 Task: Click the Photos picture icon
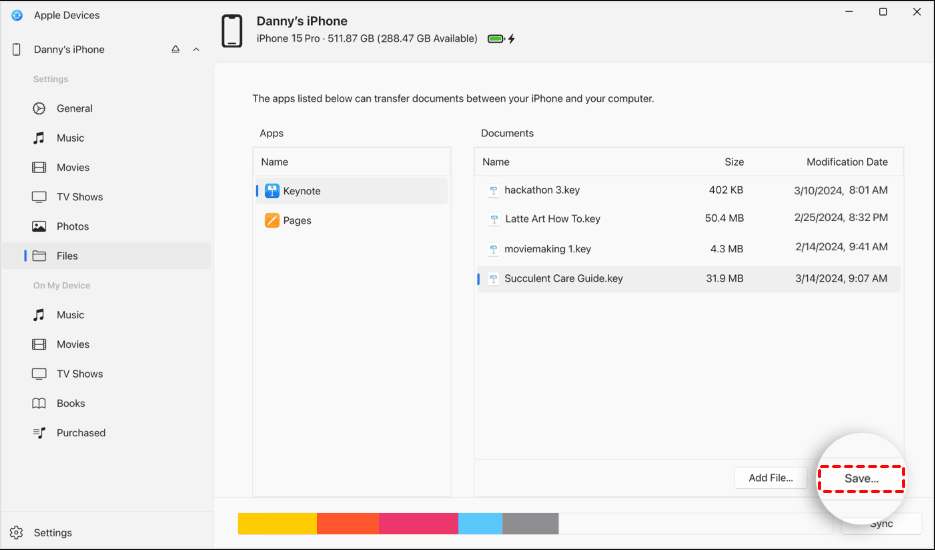(x=39, y=227)
